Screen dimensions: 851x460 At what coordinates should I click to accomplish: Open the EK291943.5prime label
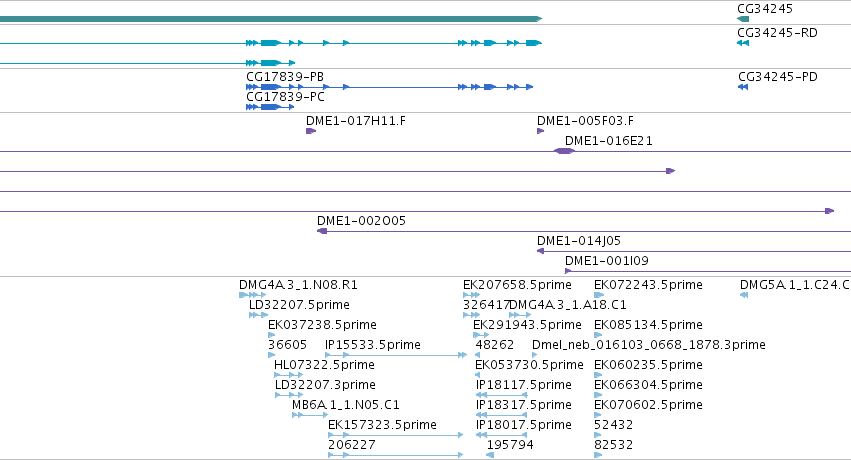(527, 325)
